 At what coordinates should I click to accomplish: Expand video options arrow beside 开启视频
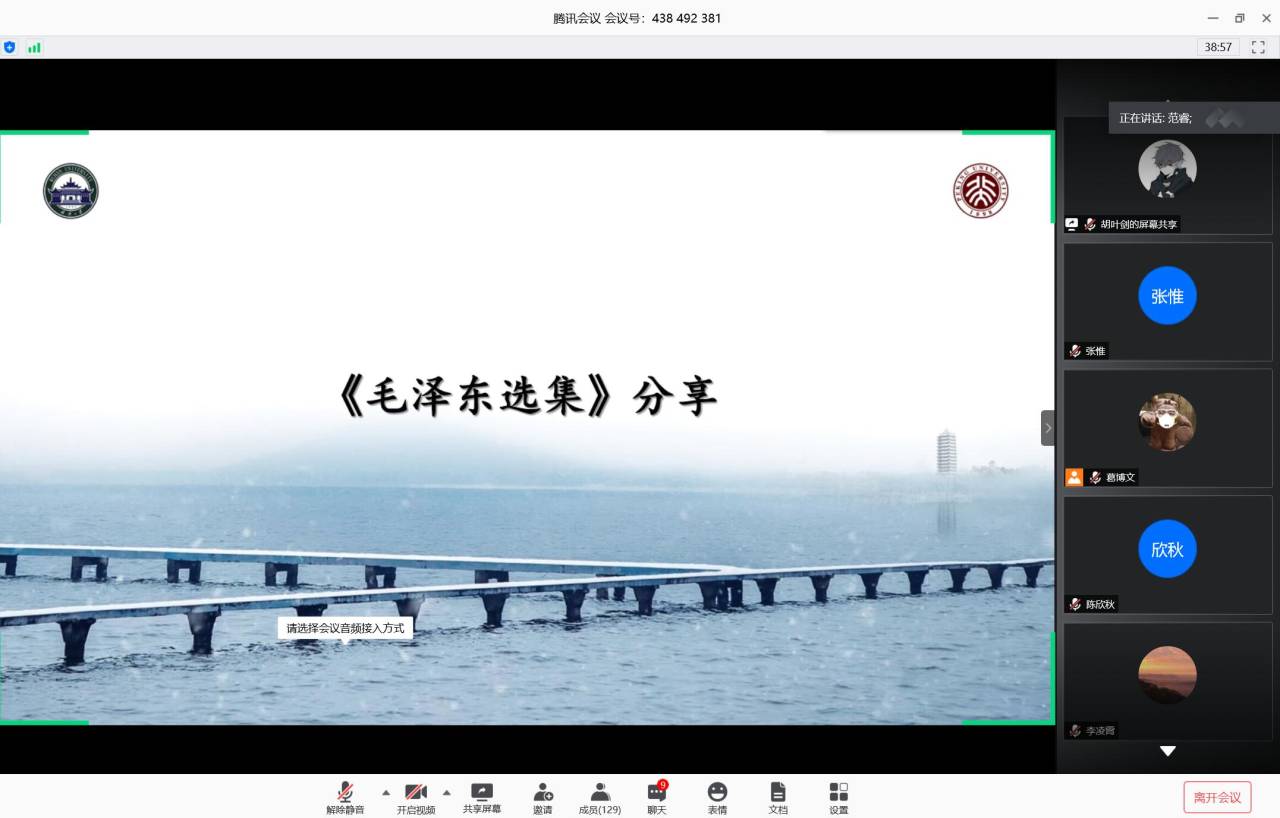coord(446,792)
